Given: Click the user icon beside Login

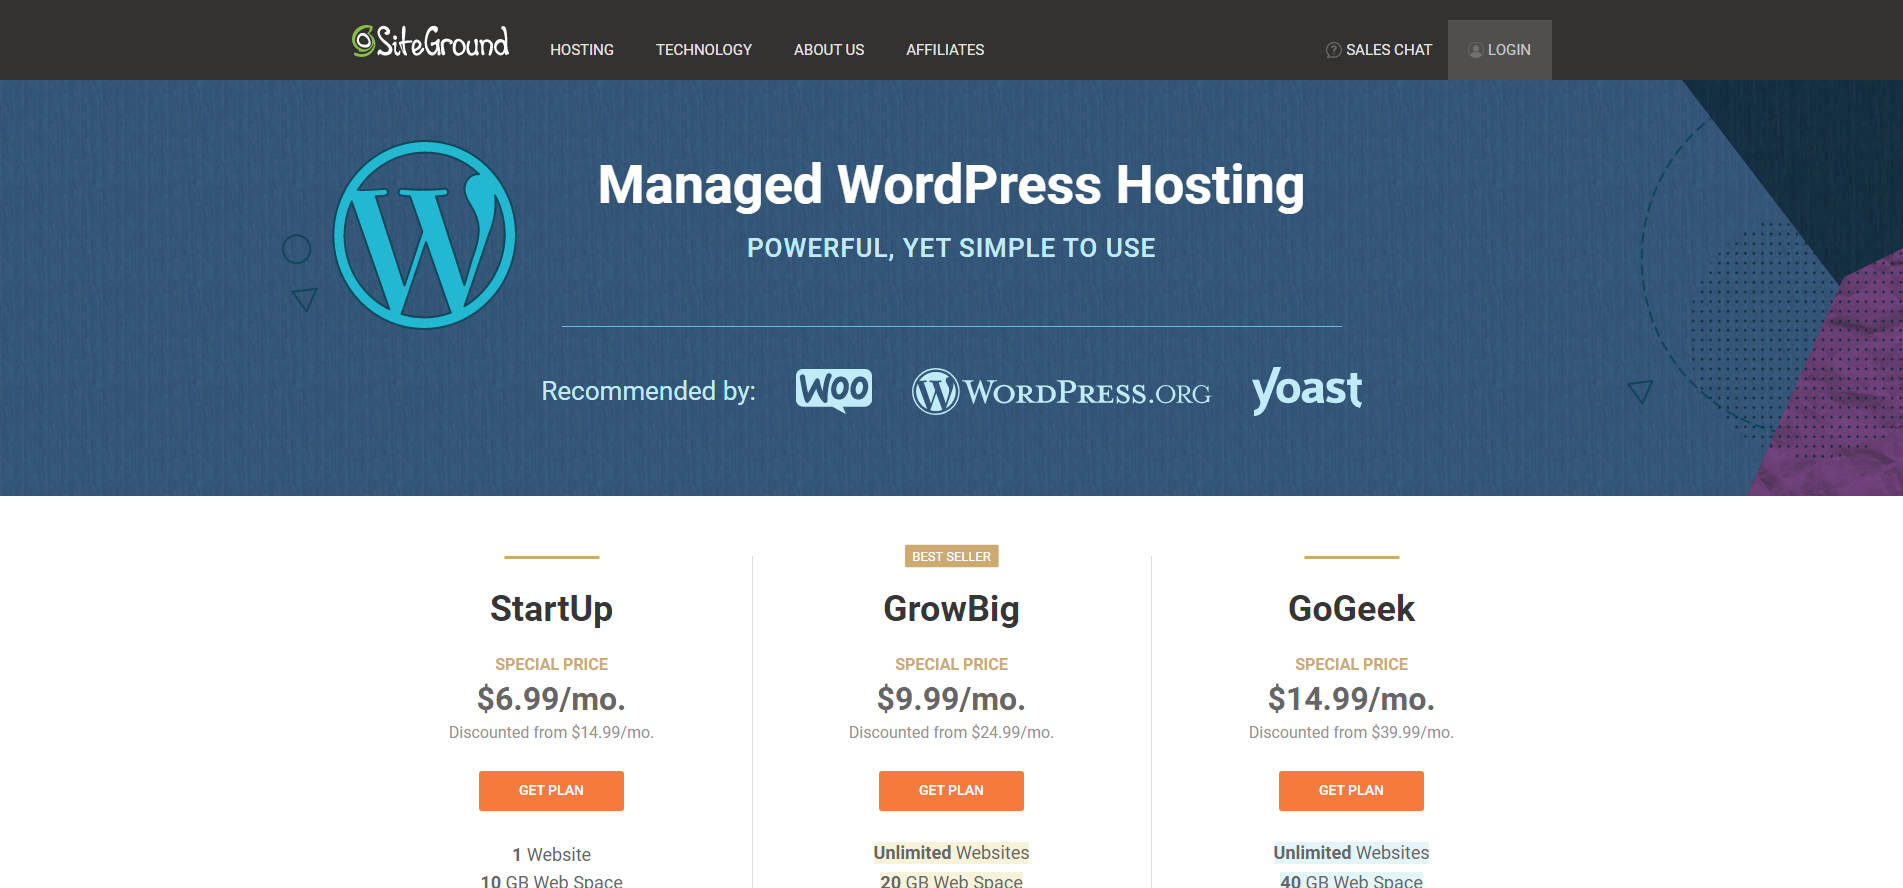Looking at the screenshot, I should pos(1475,50).
